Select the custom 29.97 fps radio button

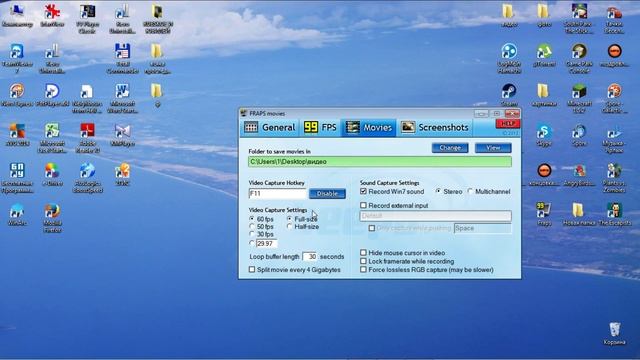252,243
